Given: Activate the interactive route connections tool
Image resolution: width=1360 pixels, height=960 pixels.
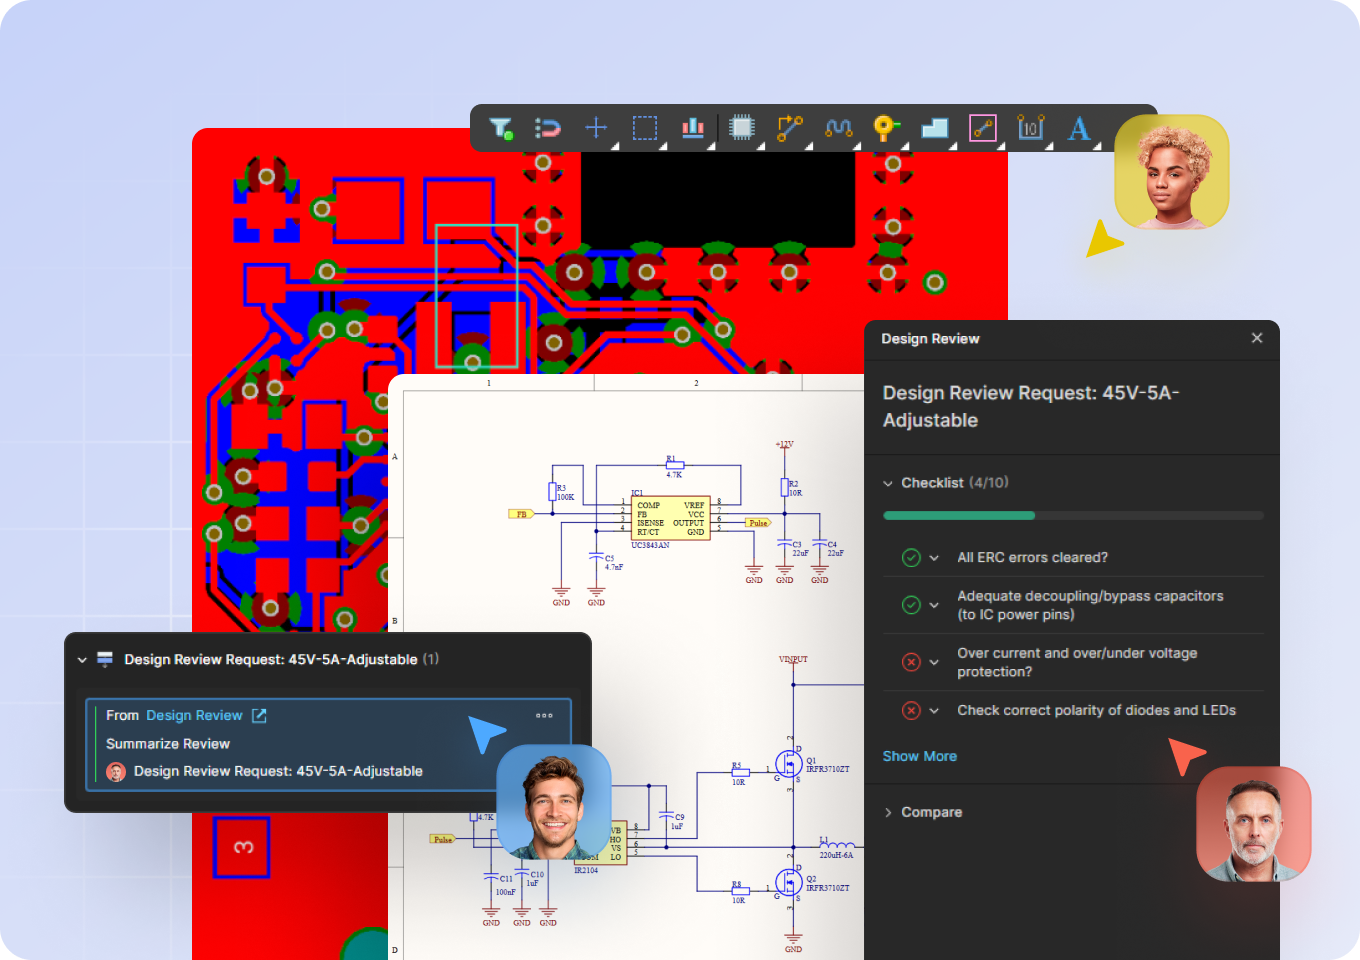Looking at the screenshot, I should click(x=790, y=128).
